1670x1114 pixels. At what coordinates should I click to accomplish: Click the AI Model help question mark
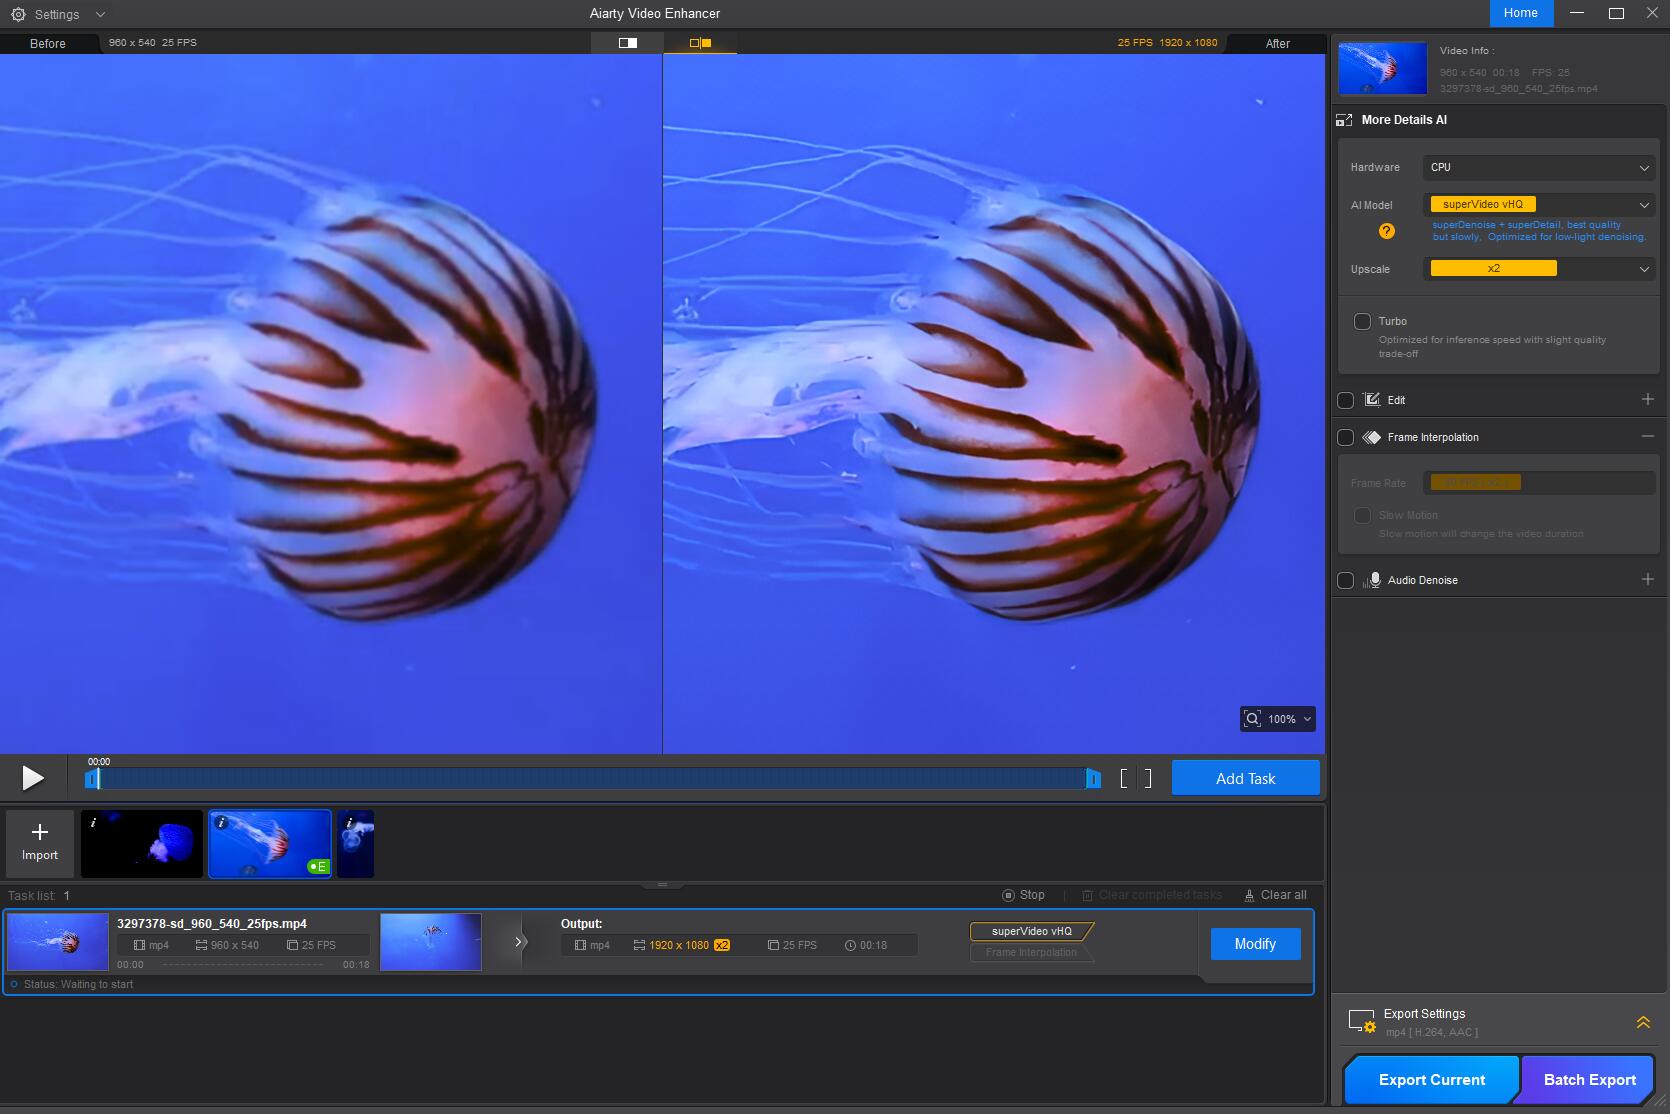tap(1386, 231)
